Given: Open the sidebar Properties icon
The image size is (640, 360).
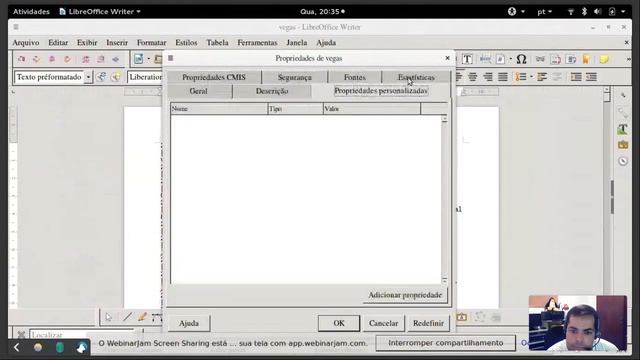Looking at the screenshot, I should point(623,112).
